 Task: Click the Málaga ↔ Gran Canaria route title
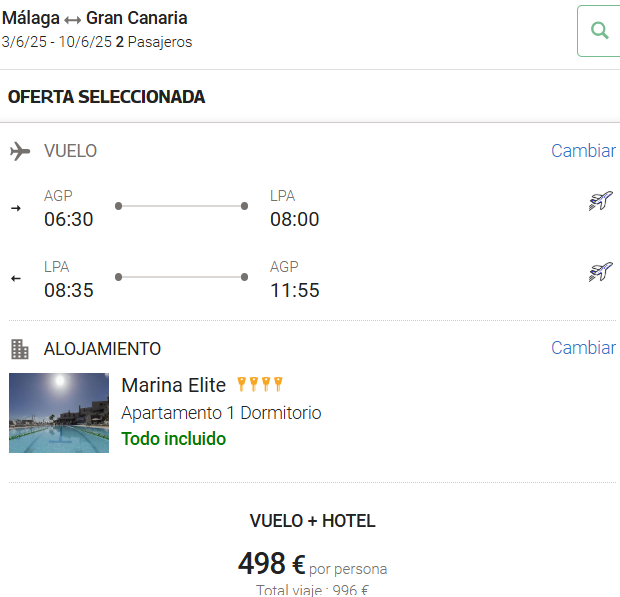click(x=95, y=18)
